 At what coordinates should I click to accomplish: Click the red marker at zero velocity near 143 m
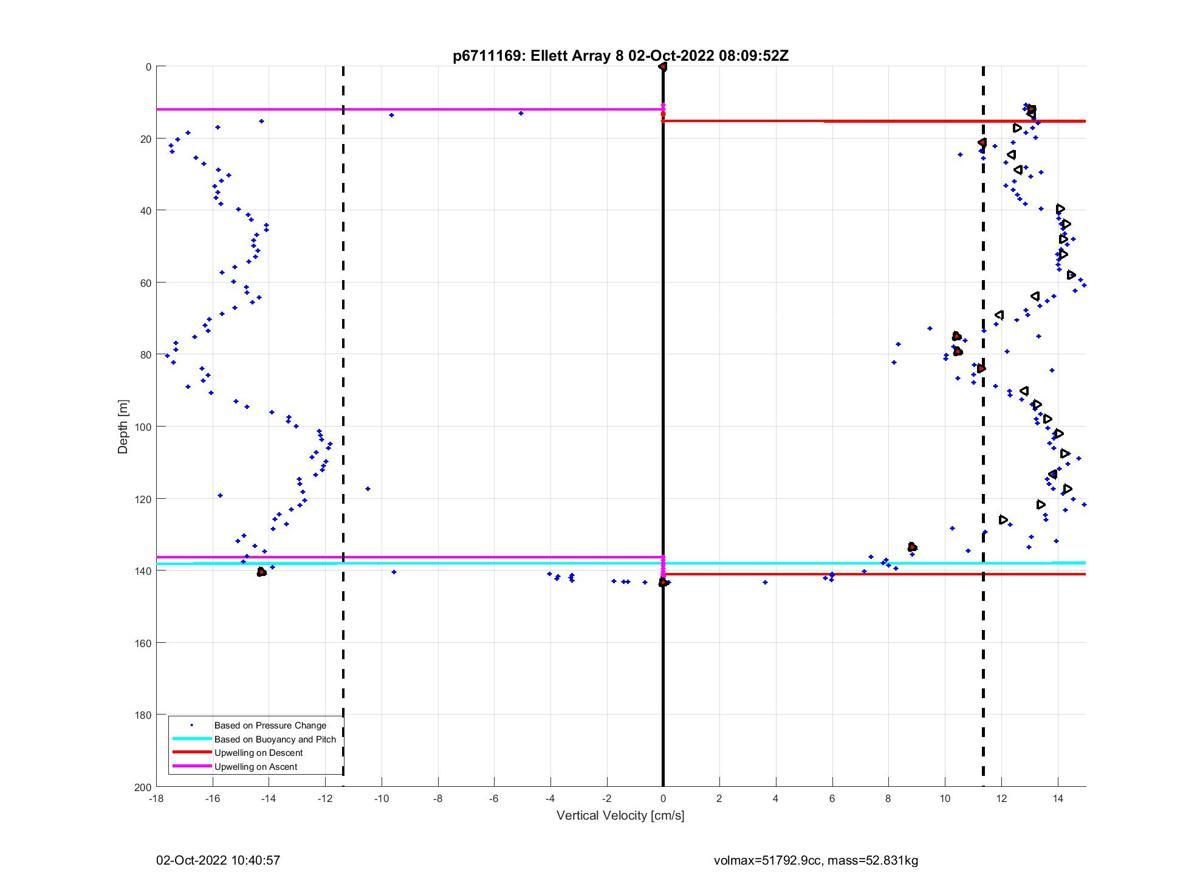coord(663,582)
